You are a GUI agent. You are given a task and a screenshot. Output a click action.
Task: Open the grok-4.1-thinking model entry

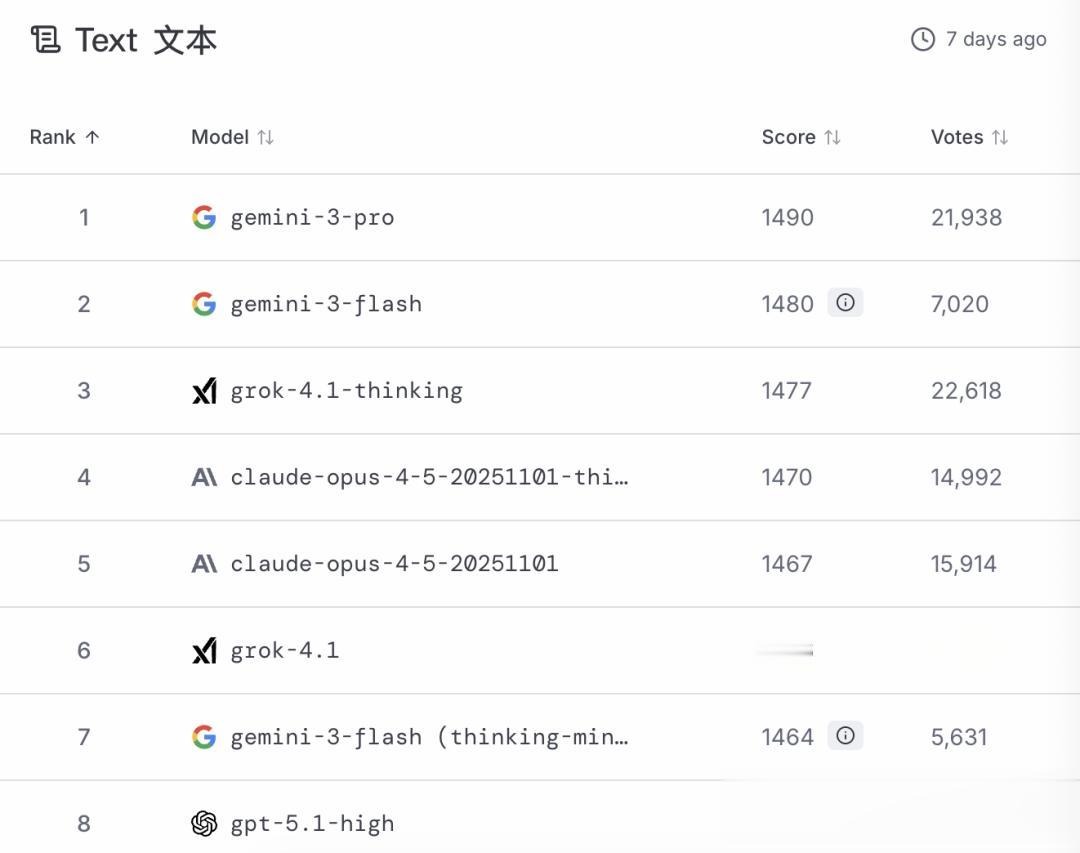click(346, 391)
